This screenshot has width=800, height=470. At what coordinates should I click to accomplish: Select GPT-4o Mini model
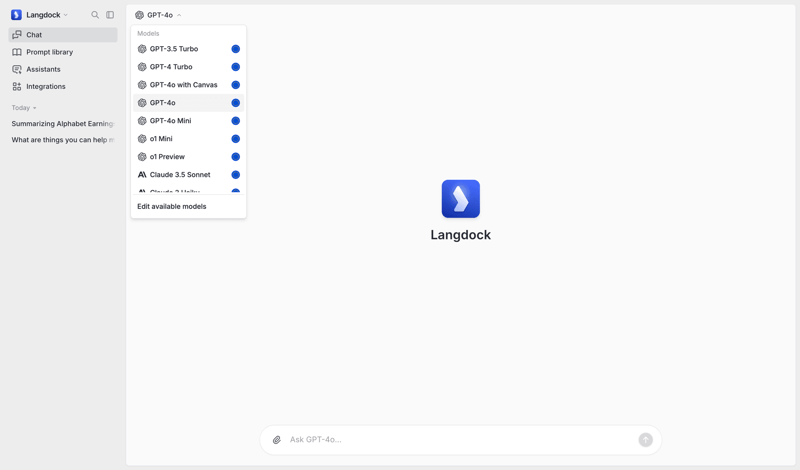[188, 121]
